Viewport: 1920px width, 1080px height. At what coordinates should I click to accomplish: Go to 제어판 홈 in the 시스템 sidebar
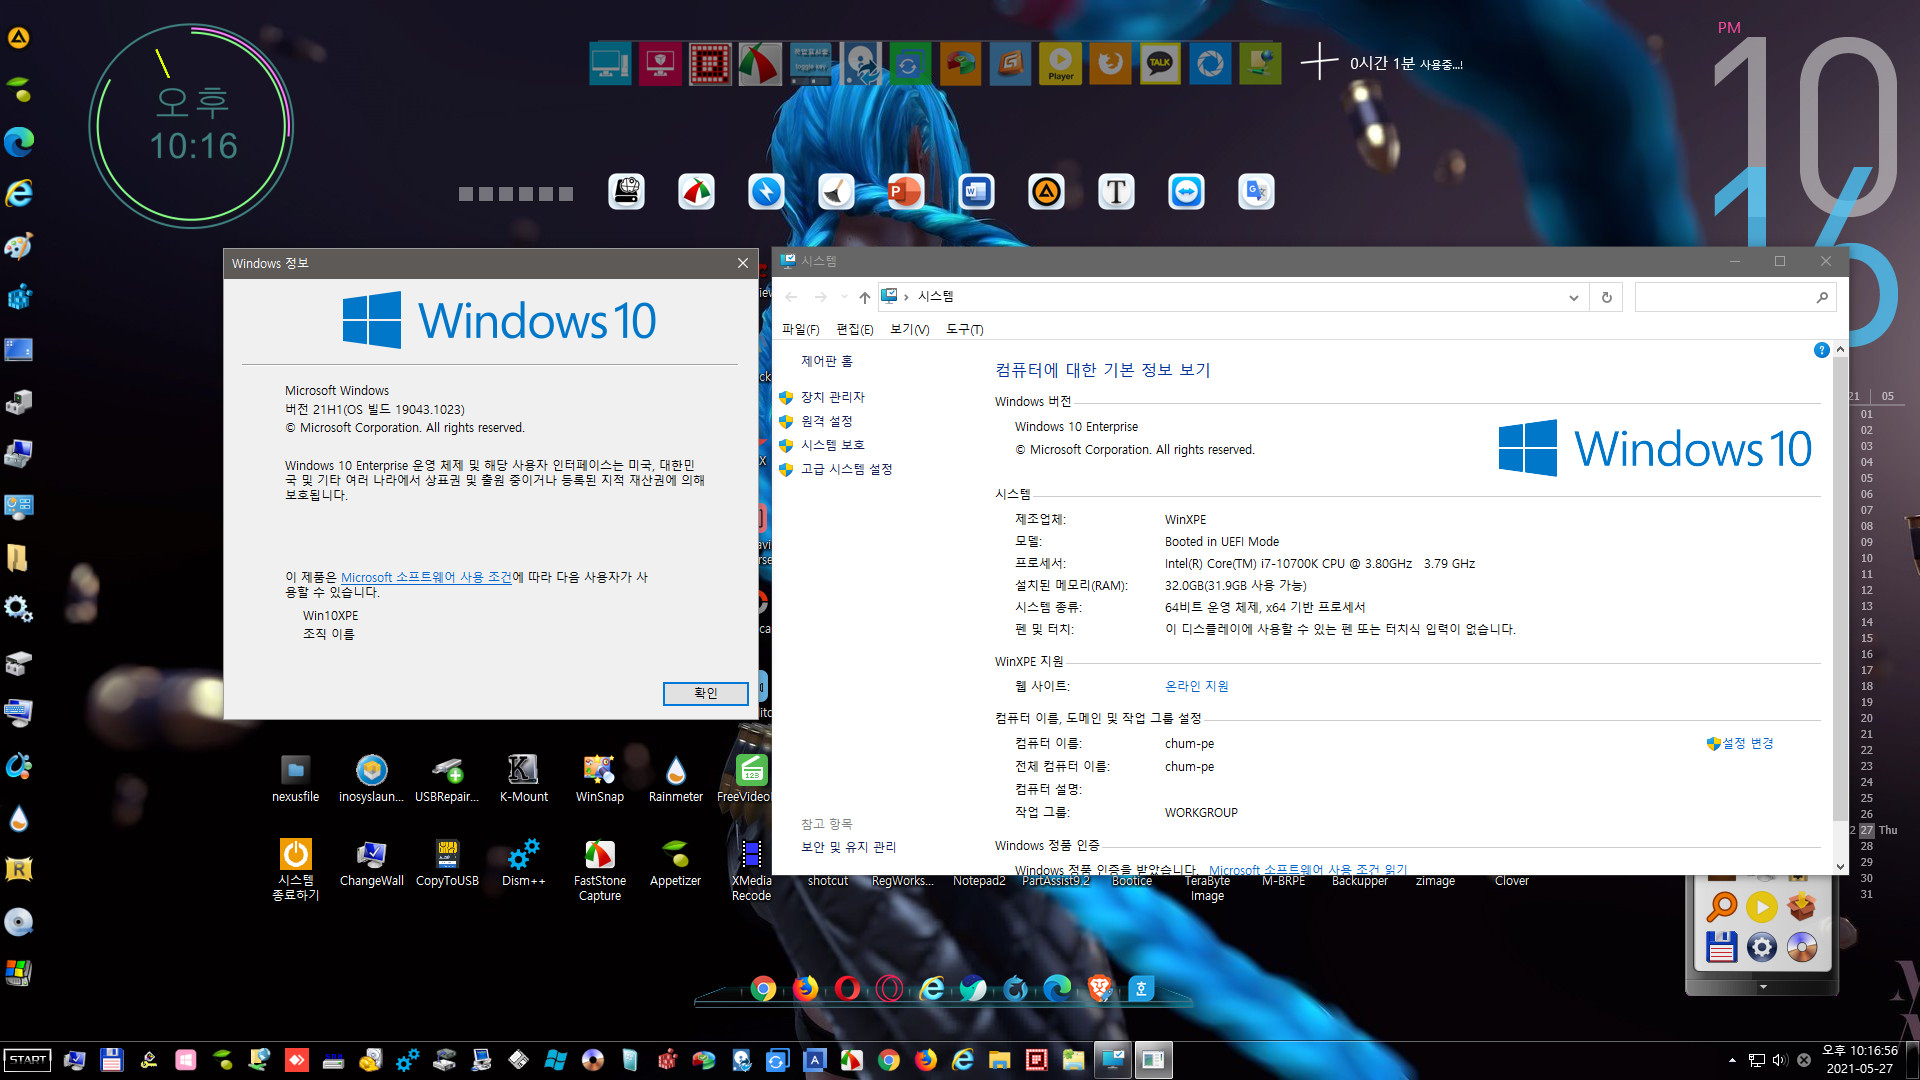tap(826, 361)
